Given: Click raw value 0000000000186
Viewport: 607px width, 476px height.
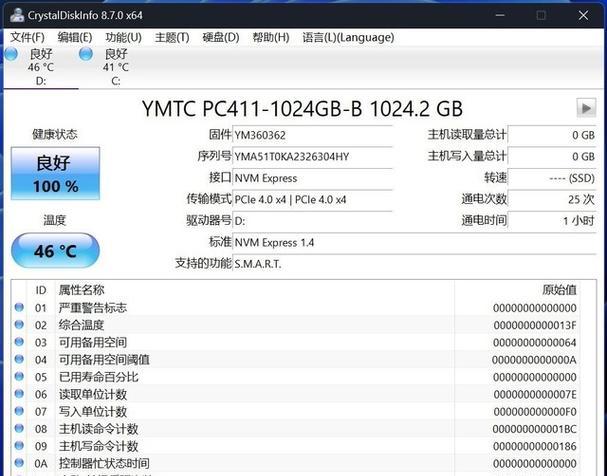Looking at the screenshot, I should pos(535,446).
